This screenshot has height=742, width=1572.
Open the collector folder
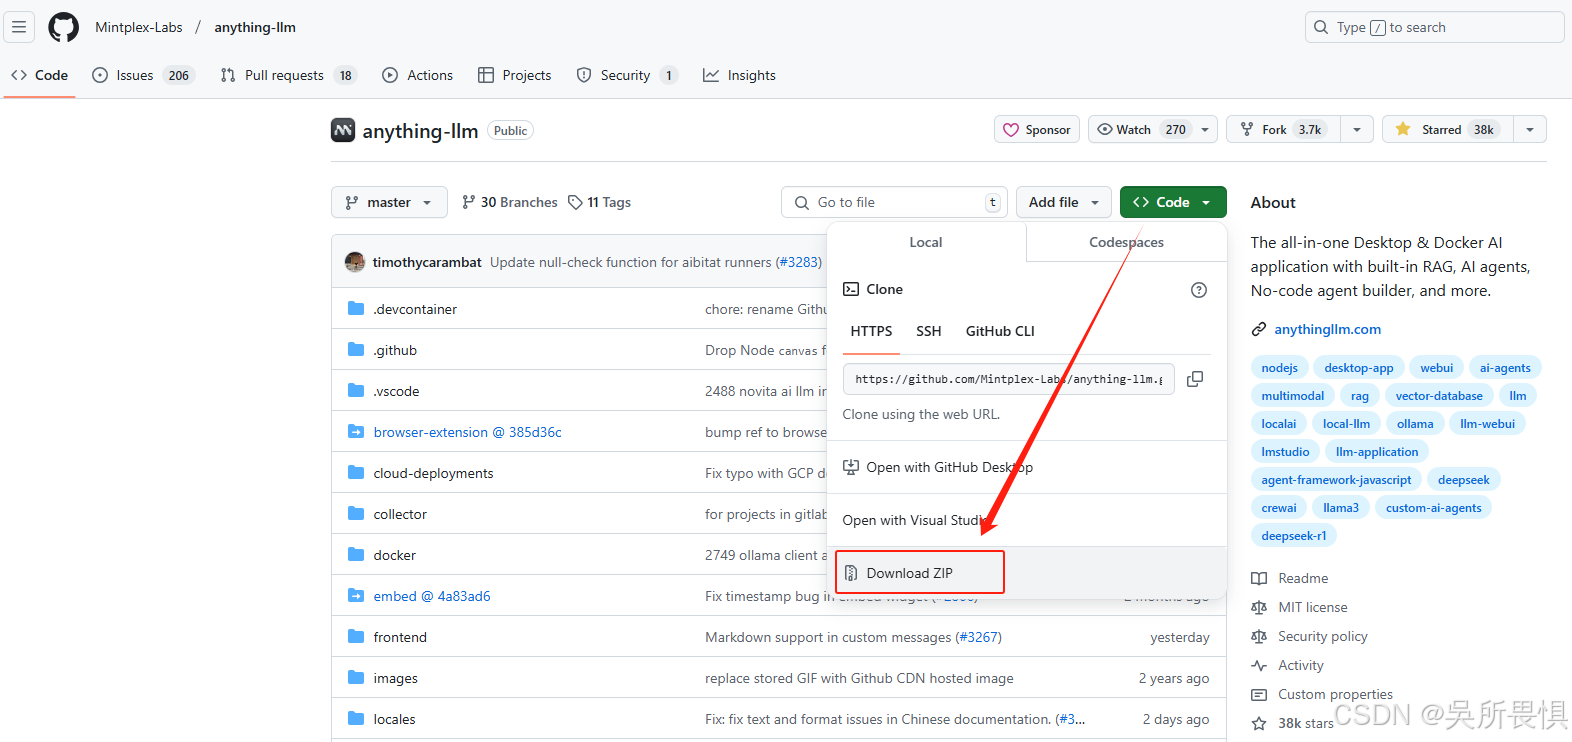click(x=400, y=514)
